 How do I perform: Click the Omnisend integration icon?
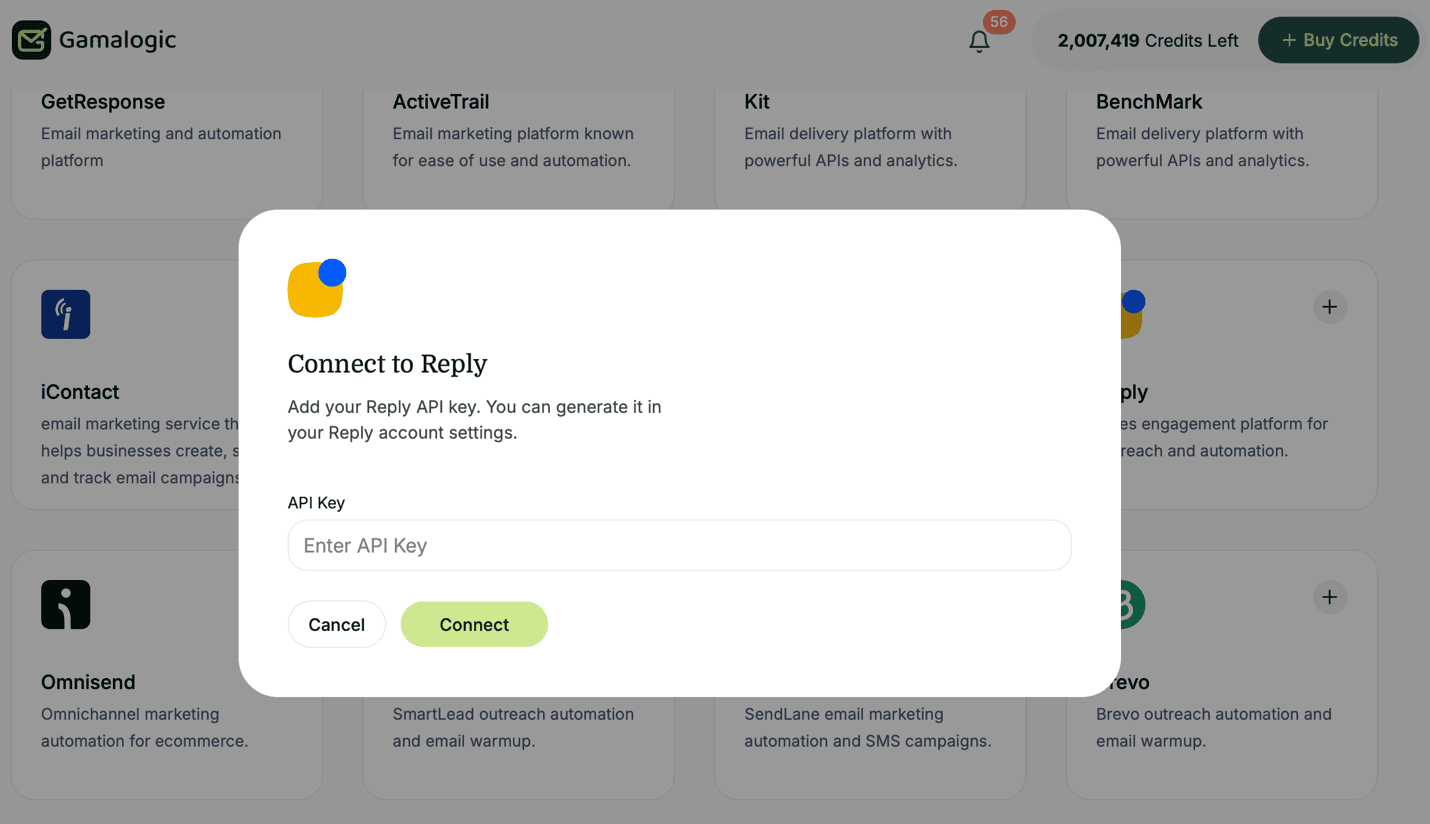click(x=65, y=604)
